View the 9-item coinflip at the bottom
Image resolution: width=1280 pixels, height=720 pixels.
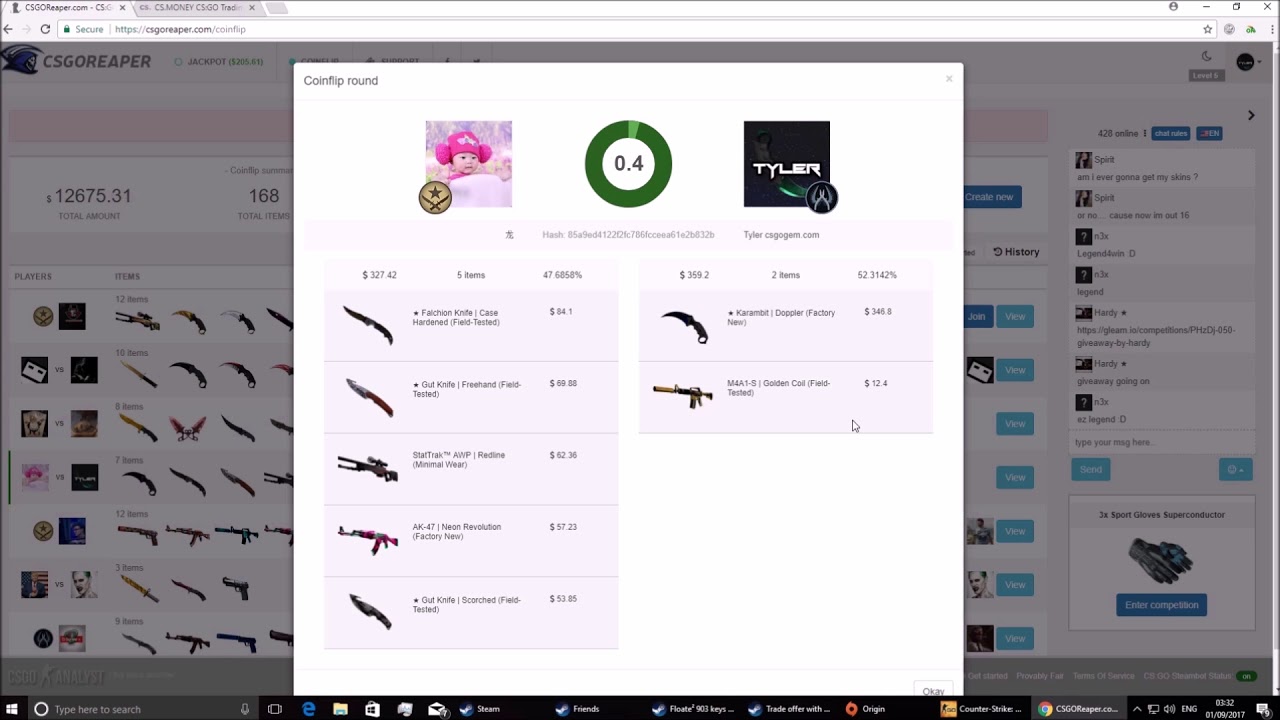[1015, 638]
